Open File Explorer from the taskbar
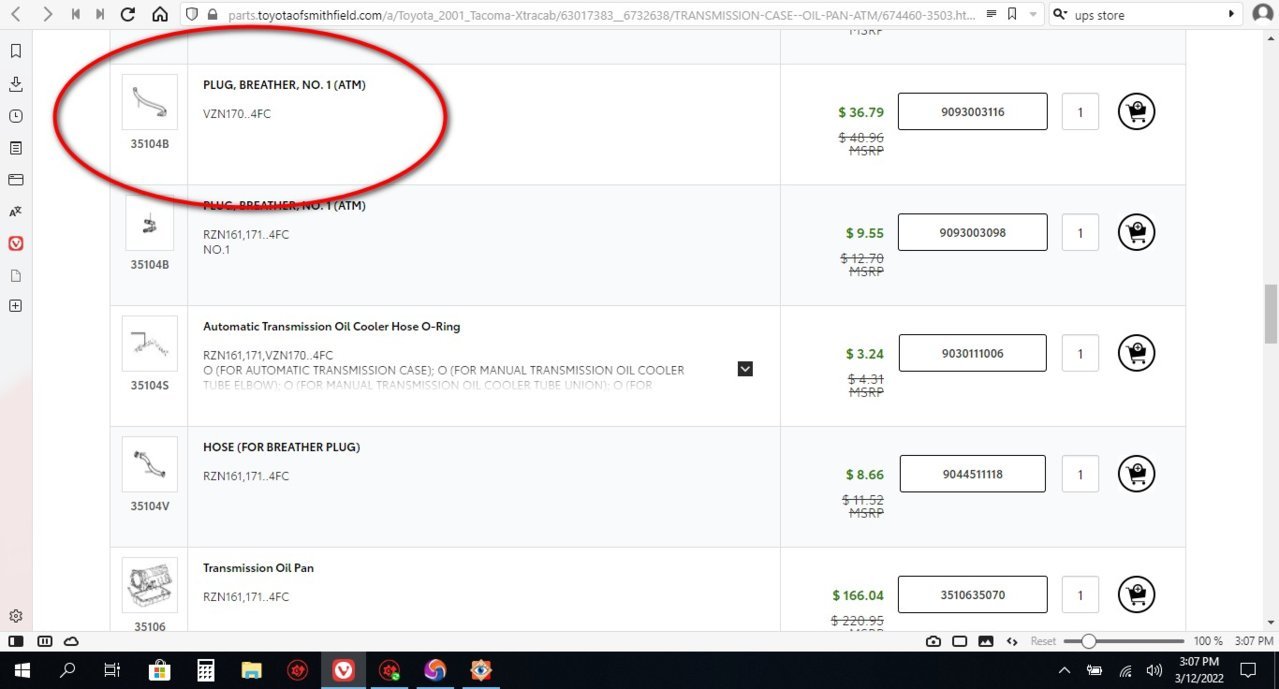The image size is (1279, 689). (251, 670)
